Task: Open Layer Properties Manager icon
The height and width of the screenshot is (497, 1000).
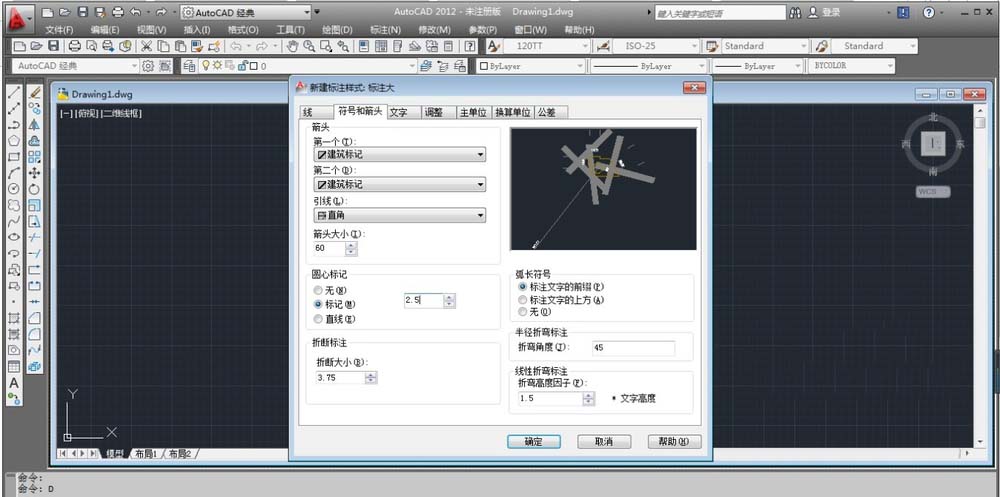Action: pyautogui.click(x=188, y=66)
